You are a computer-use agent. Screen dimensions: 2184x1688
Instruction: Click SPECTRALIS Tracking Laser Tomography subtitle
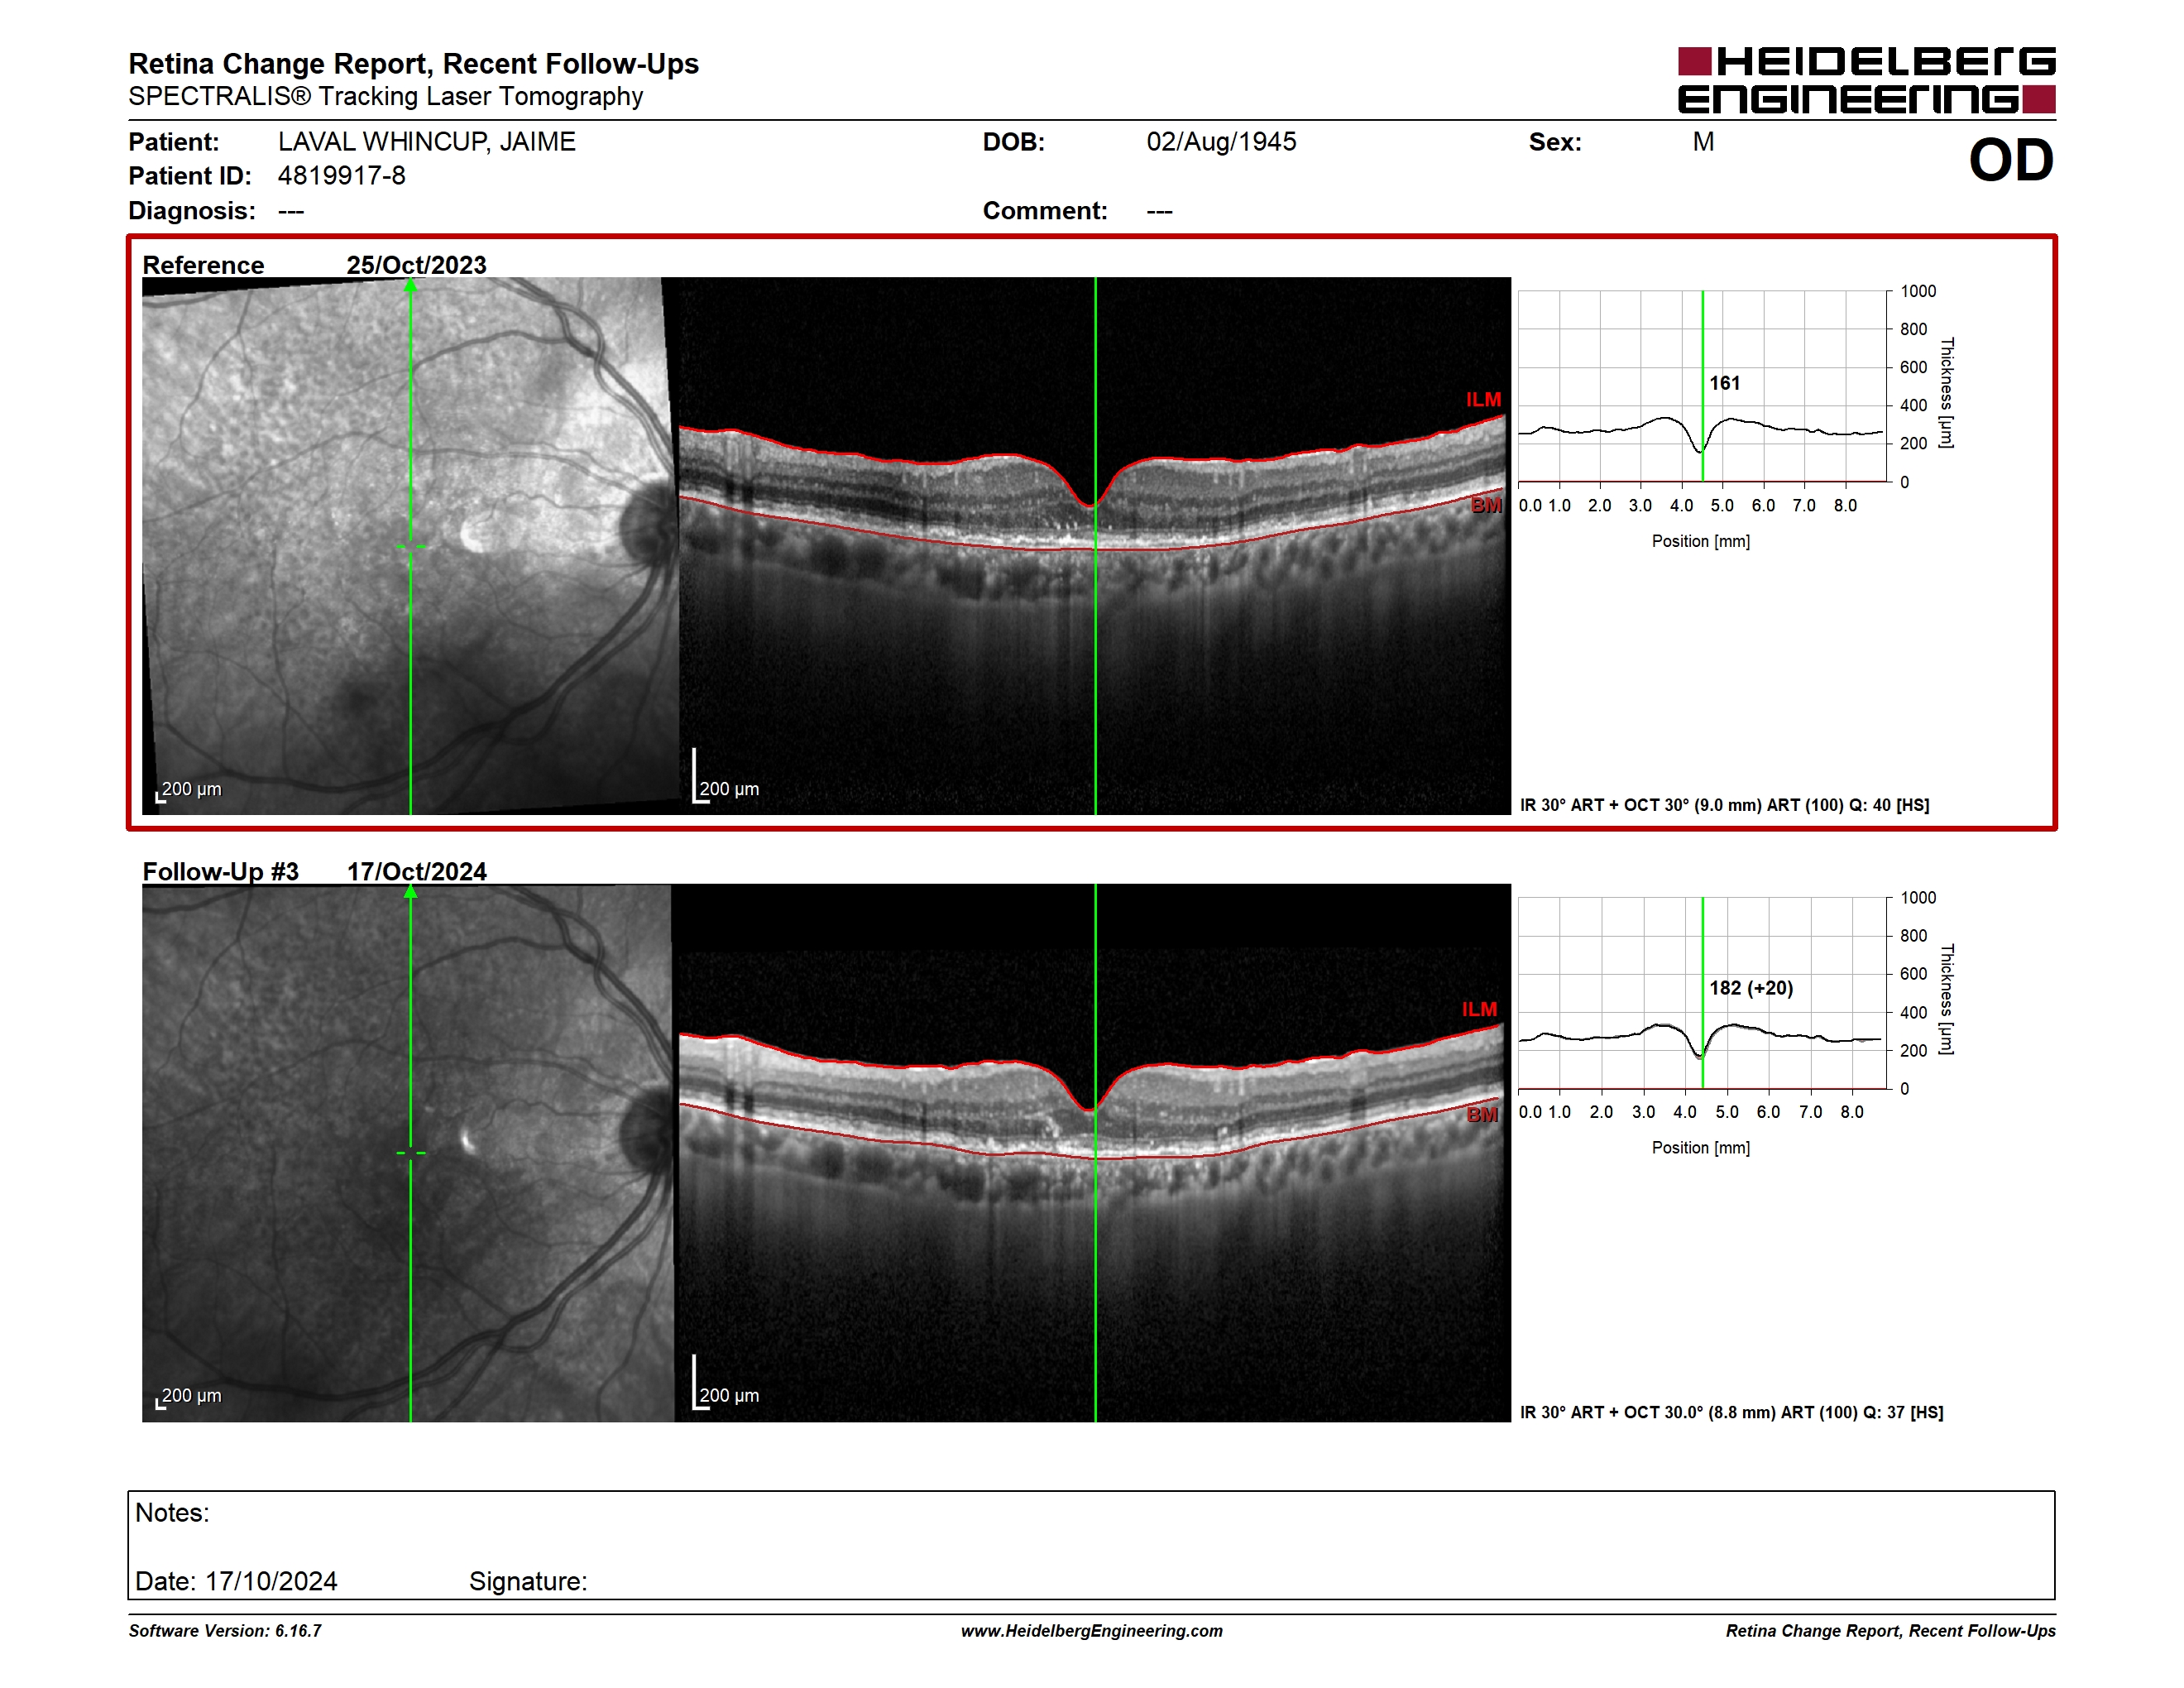(386, 97)
